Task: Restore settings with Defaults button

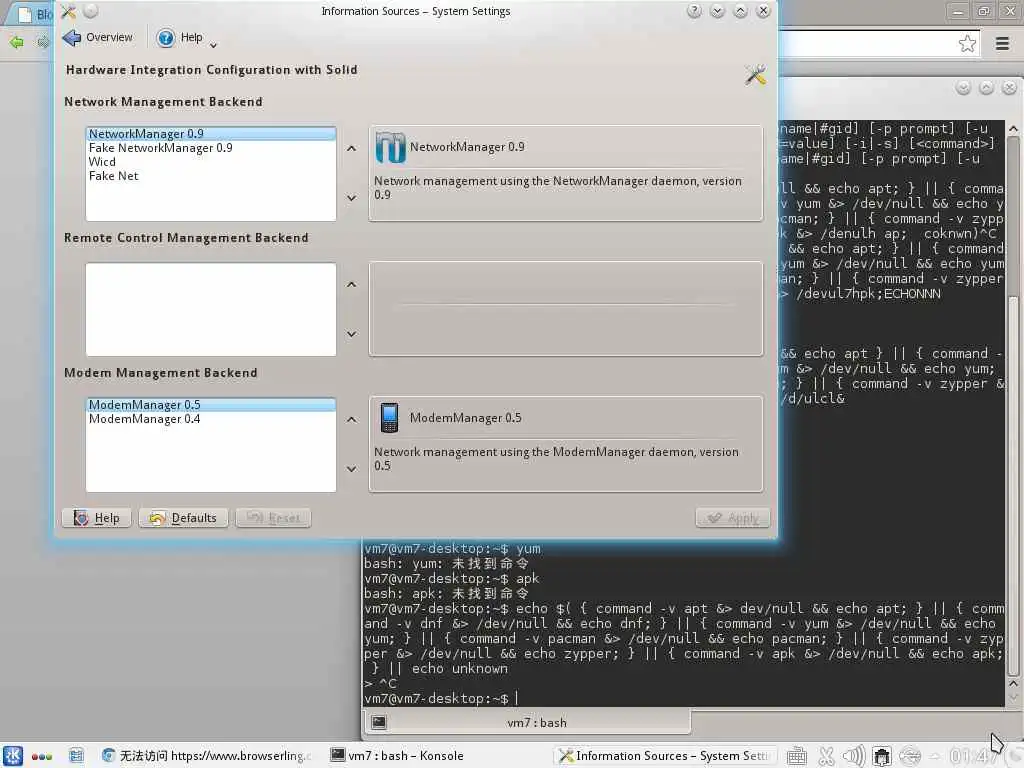Action: click(183, 518)
